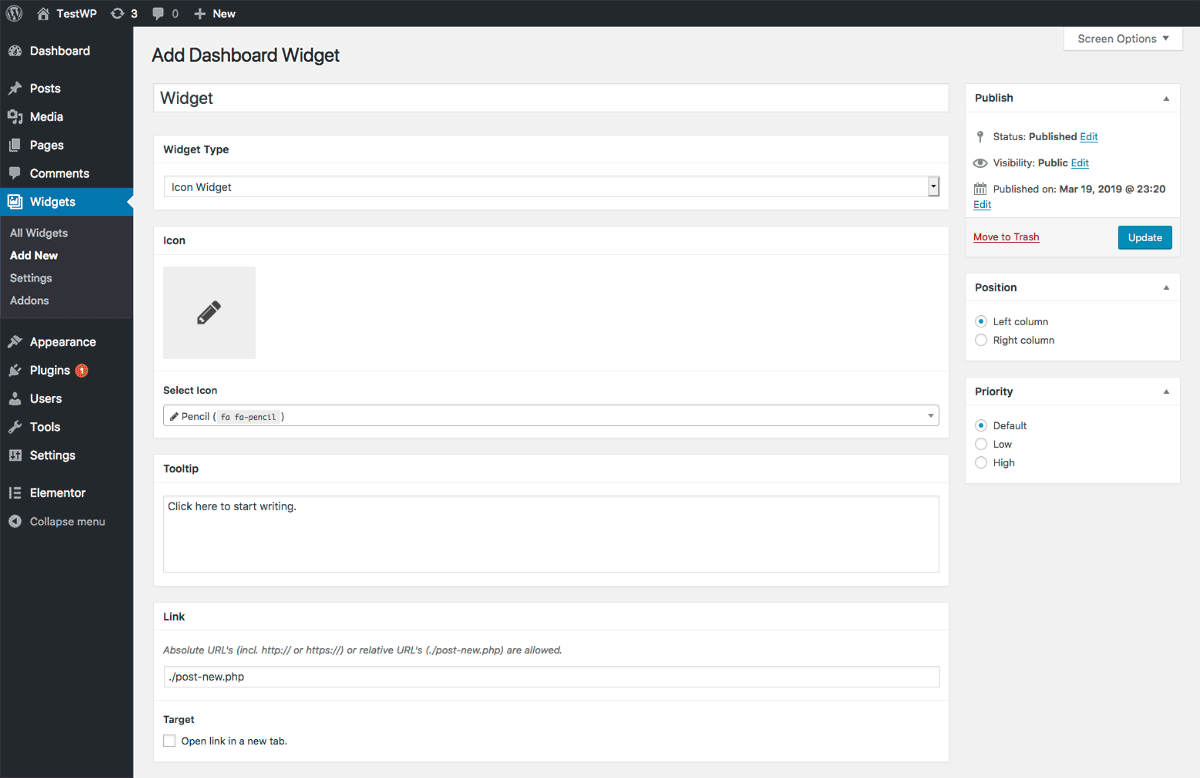This screenshot has height=778, width=1200.
Task: Enable Open link in a new tab
Action: [169, 741]
